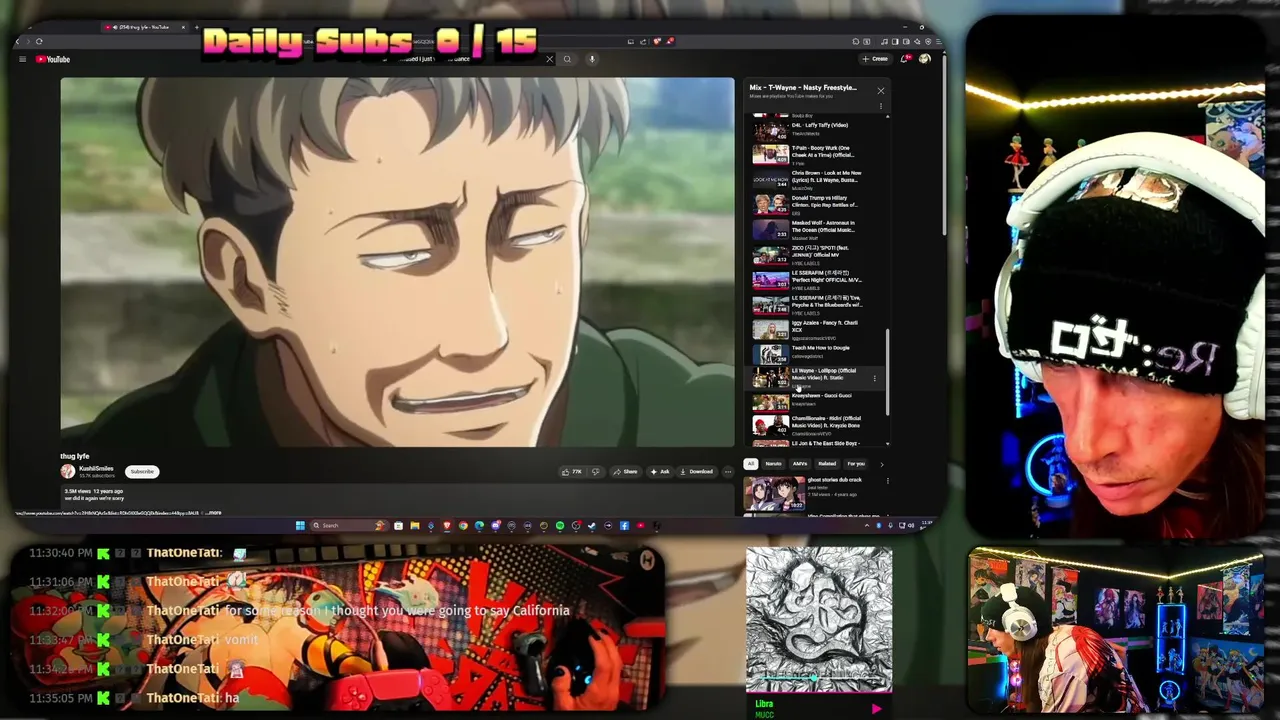Open the KushiiSmiles channel name link

[96, 468]
